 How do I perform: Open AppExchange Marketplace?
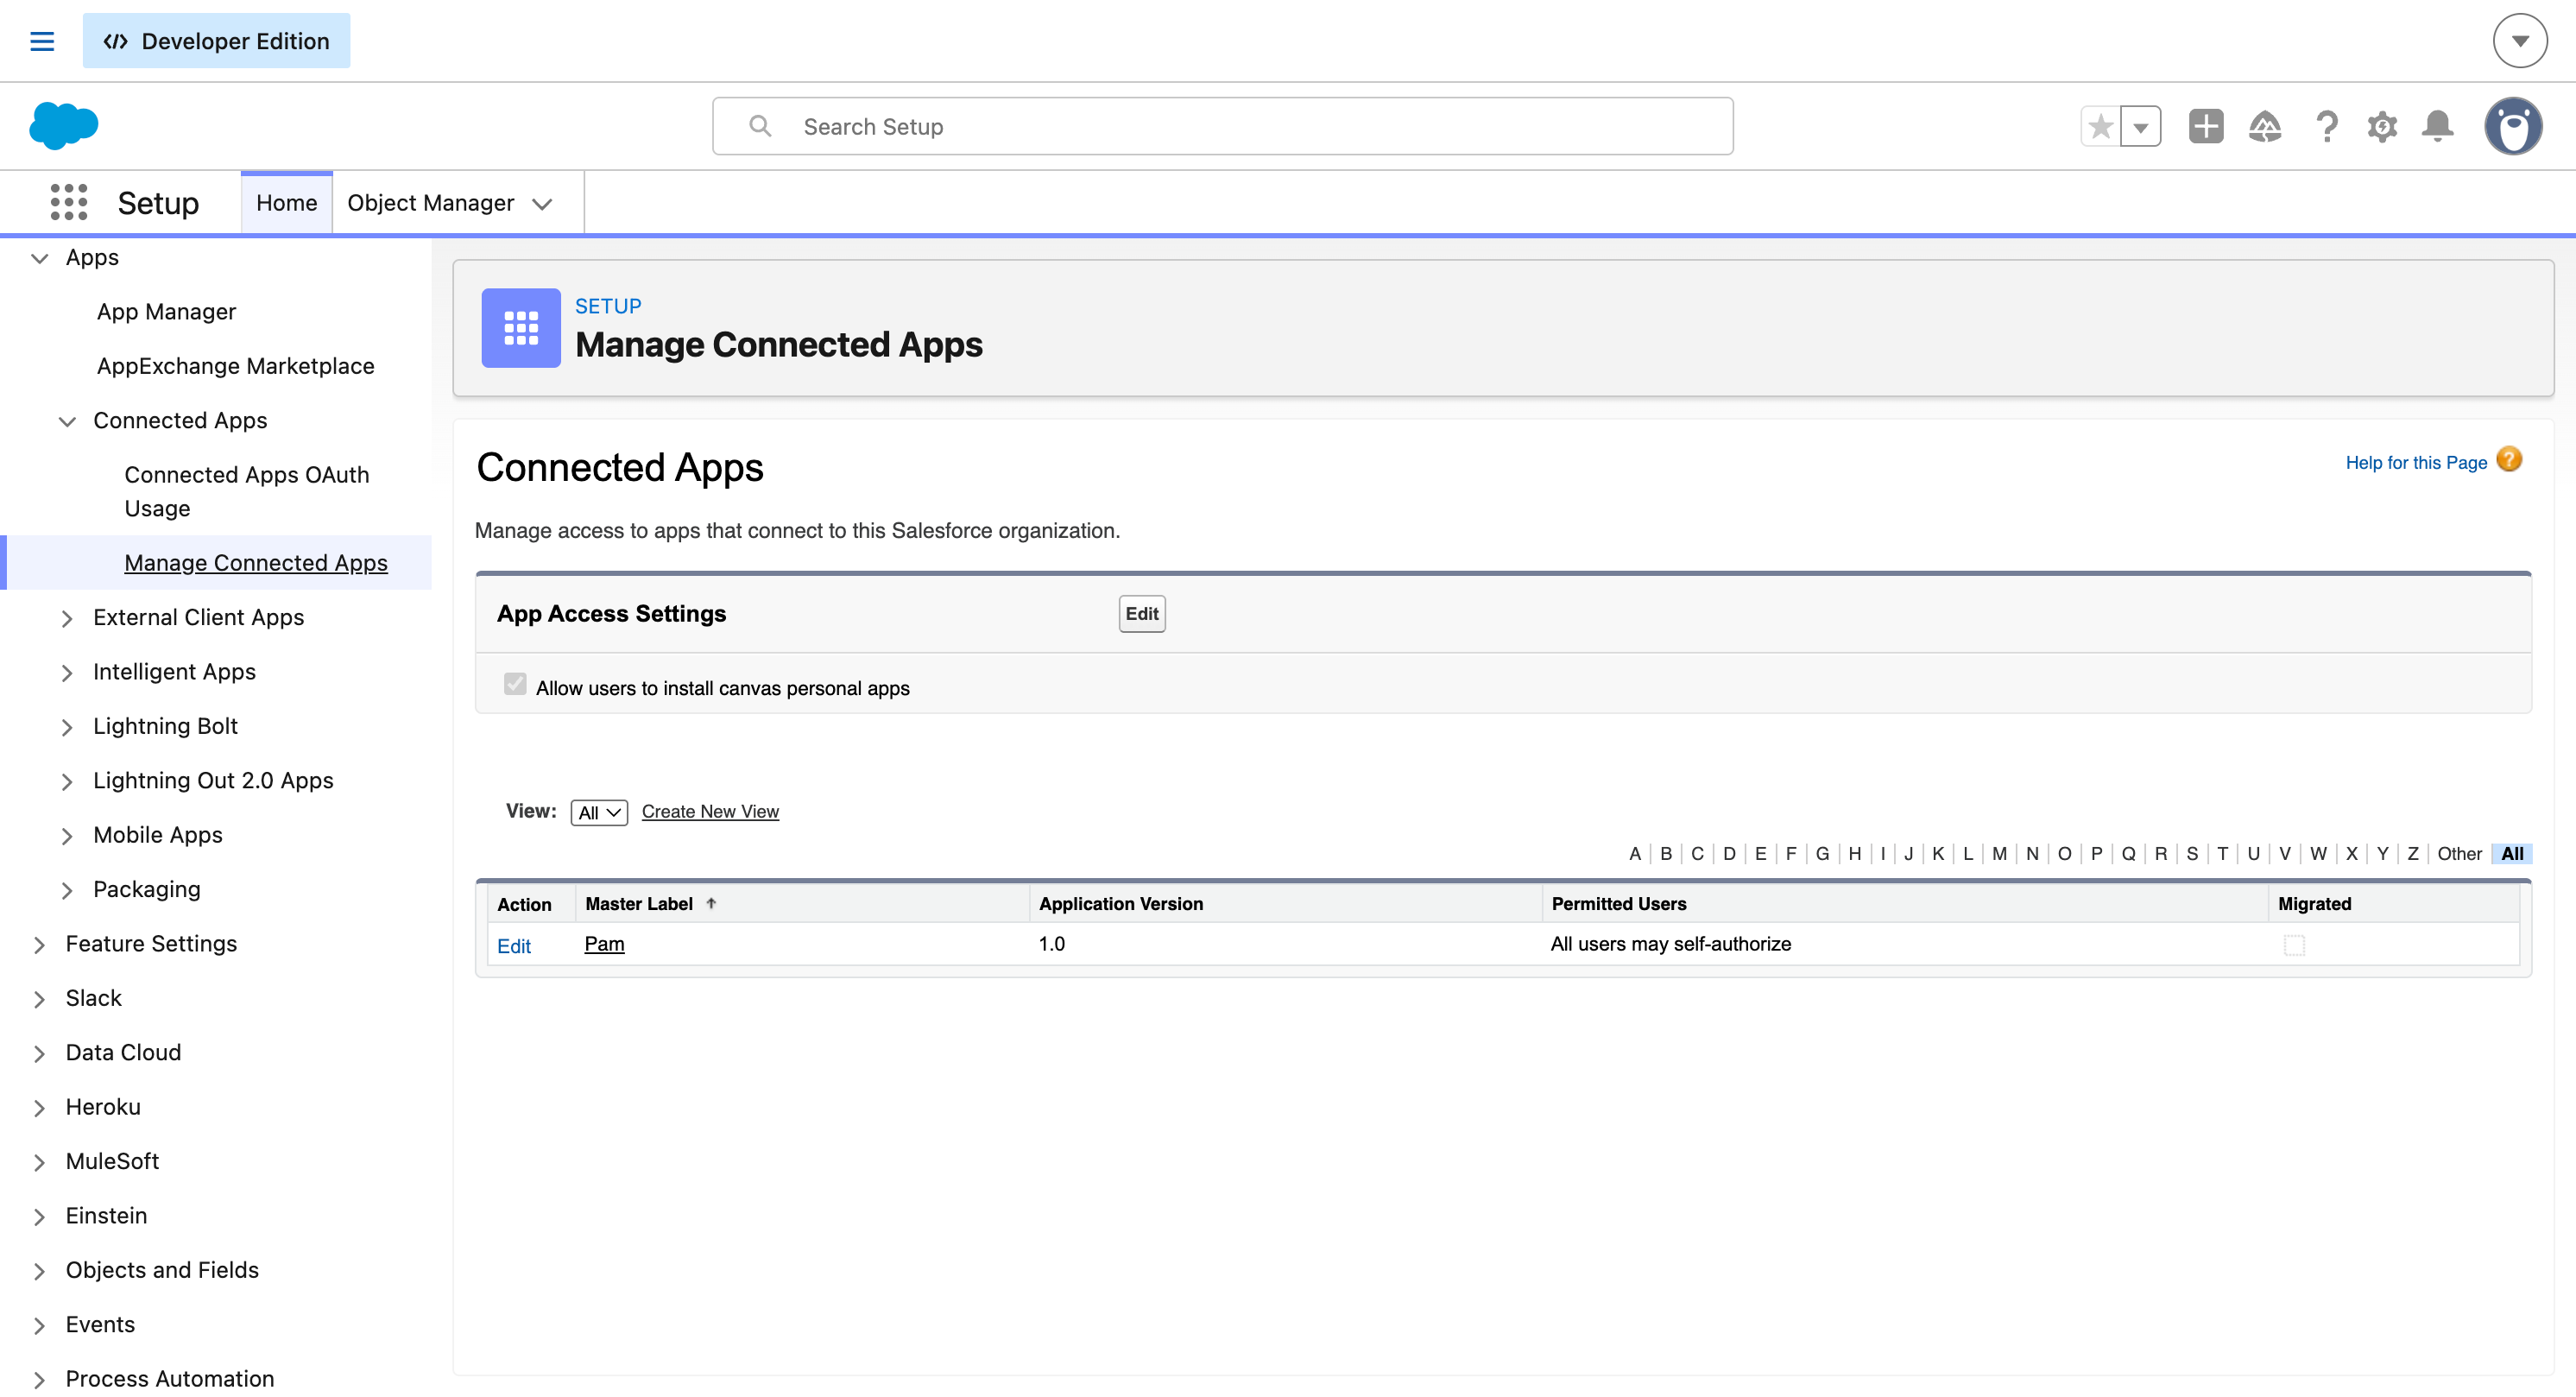point(235,366)
